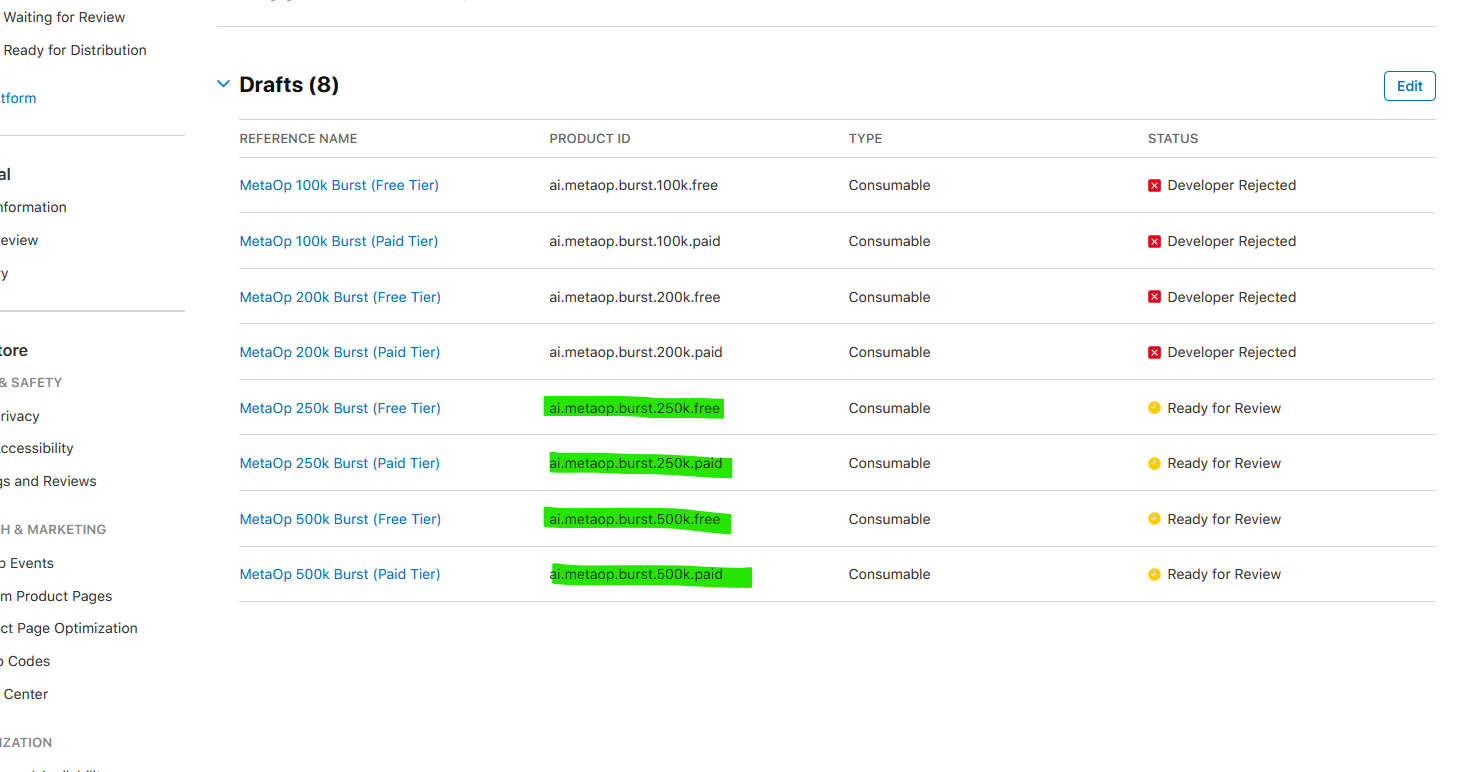
Task: Click the STATUS column header
Action: click(x=1172, y=139)
